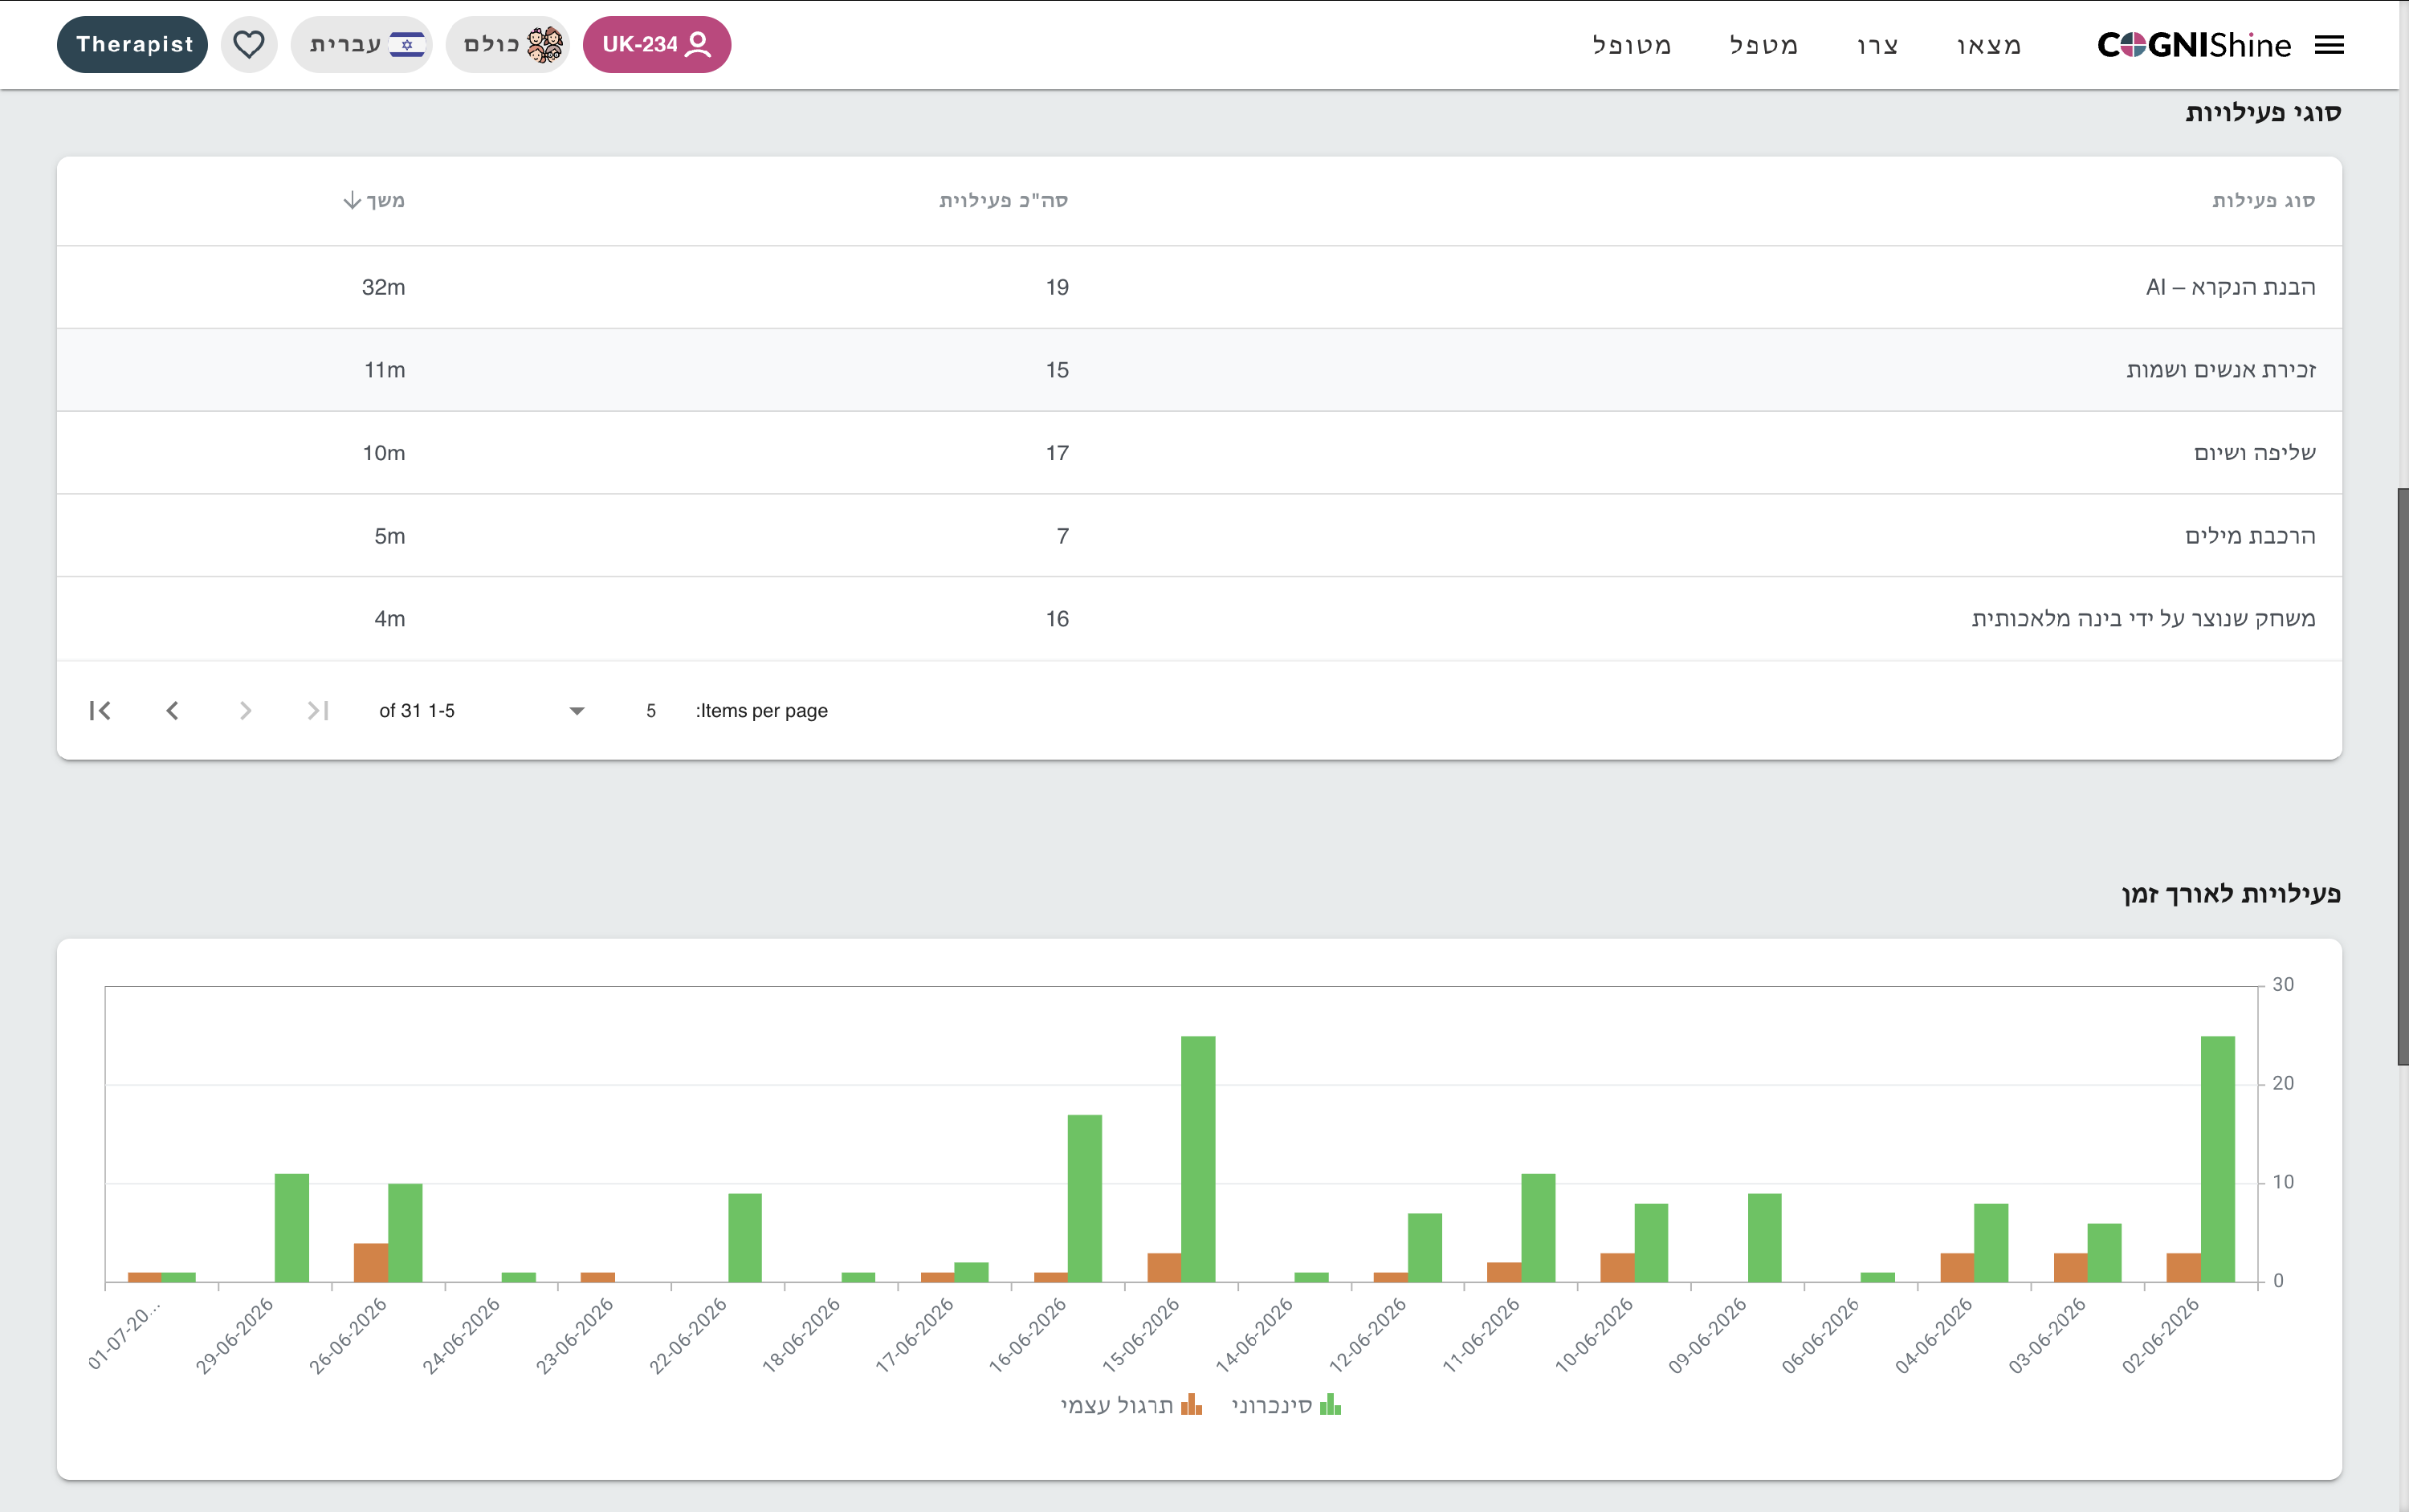This screenshot has height=1512, width=2409.
Task: Click the heart favorites icon
Action: point(249,45)
